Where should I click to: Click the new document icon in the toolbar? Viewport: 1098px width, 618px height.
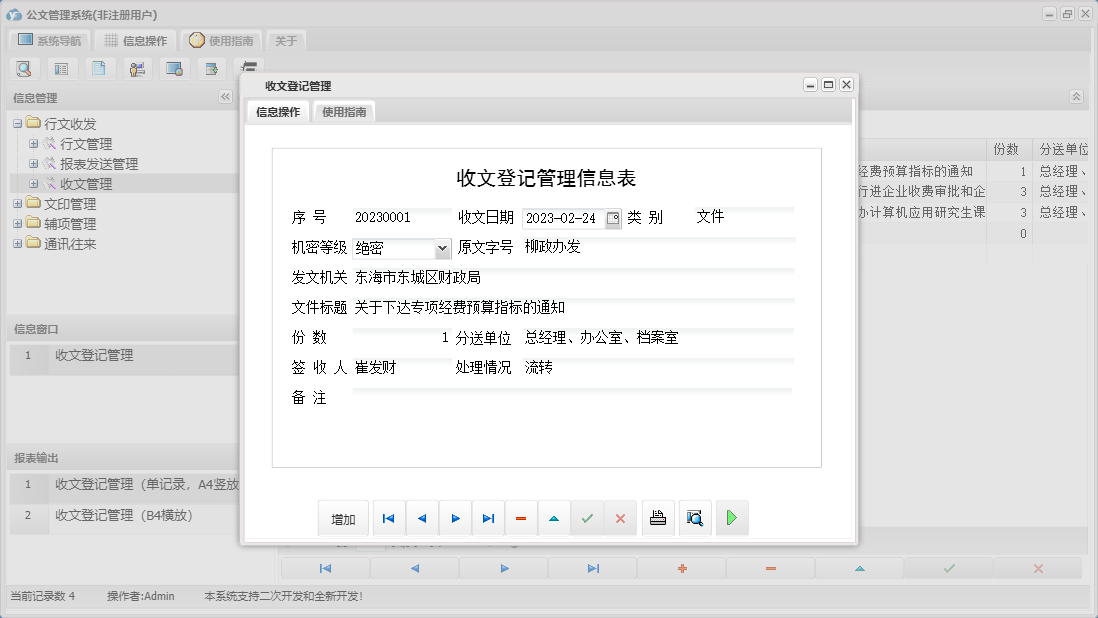(100, 68)
